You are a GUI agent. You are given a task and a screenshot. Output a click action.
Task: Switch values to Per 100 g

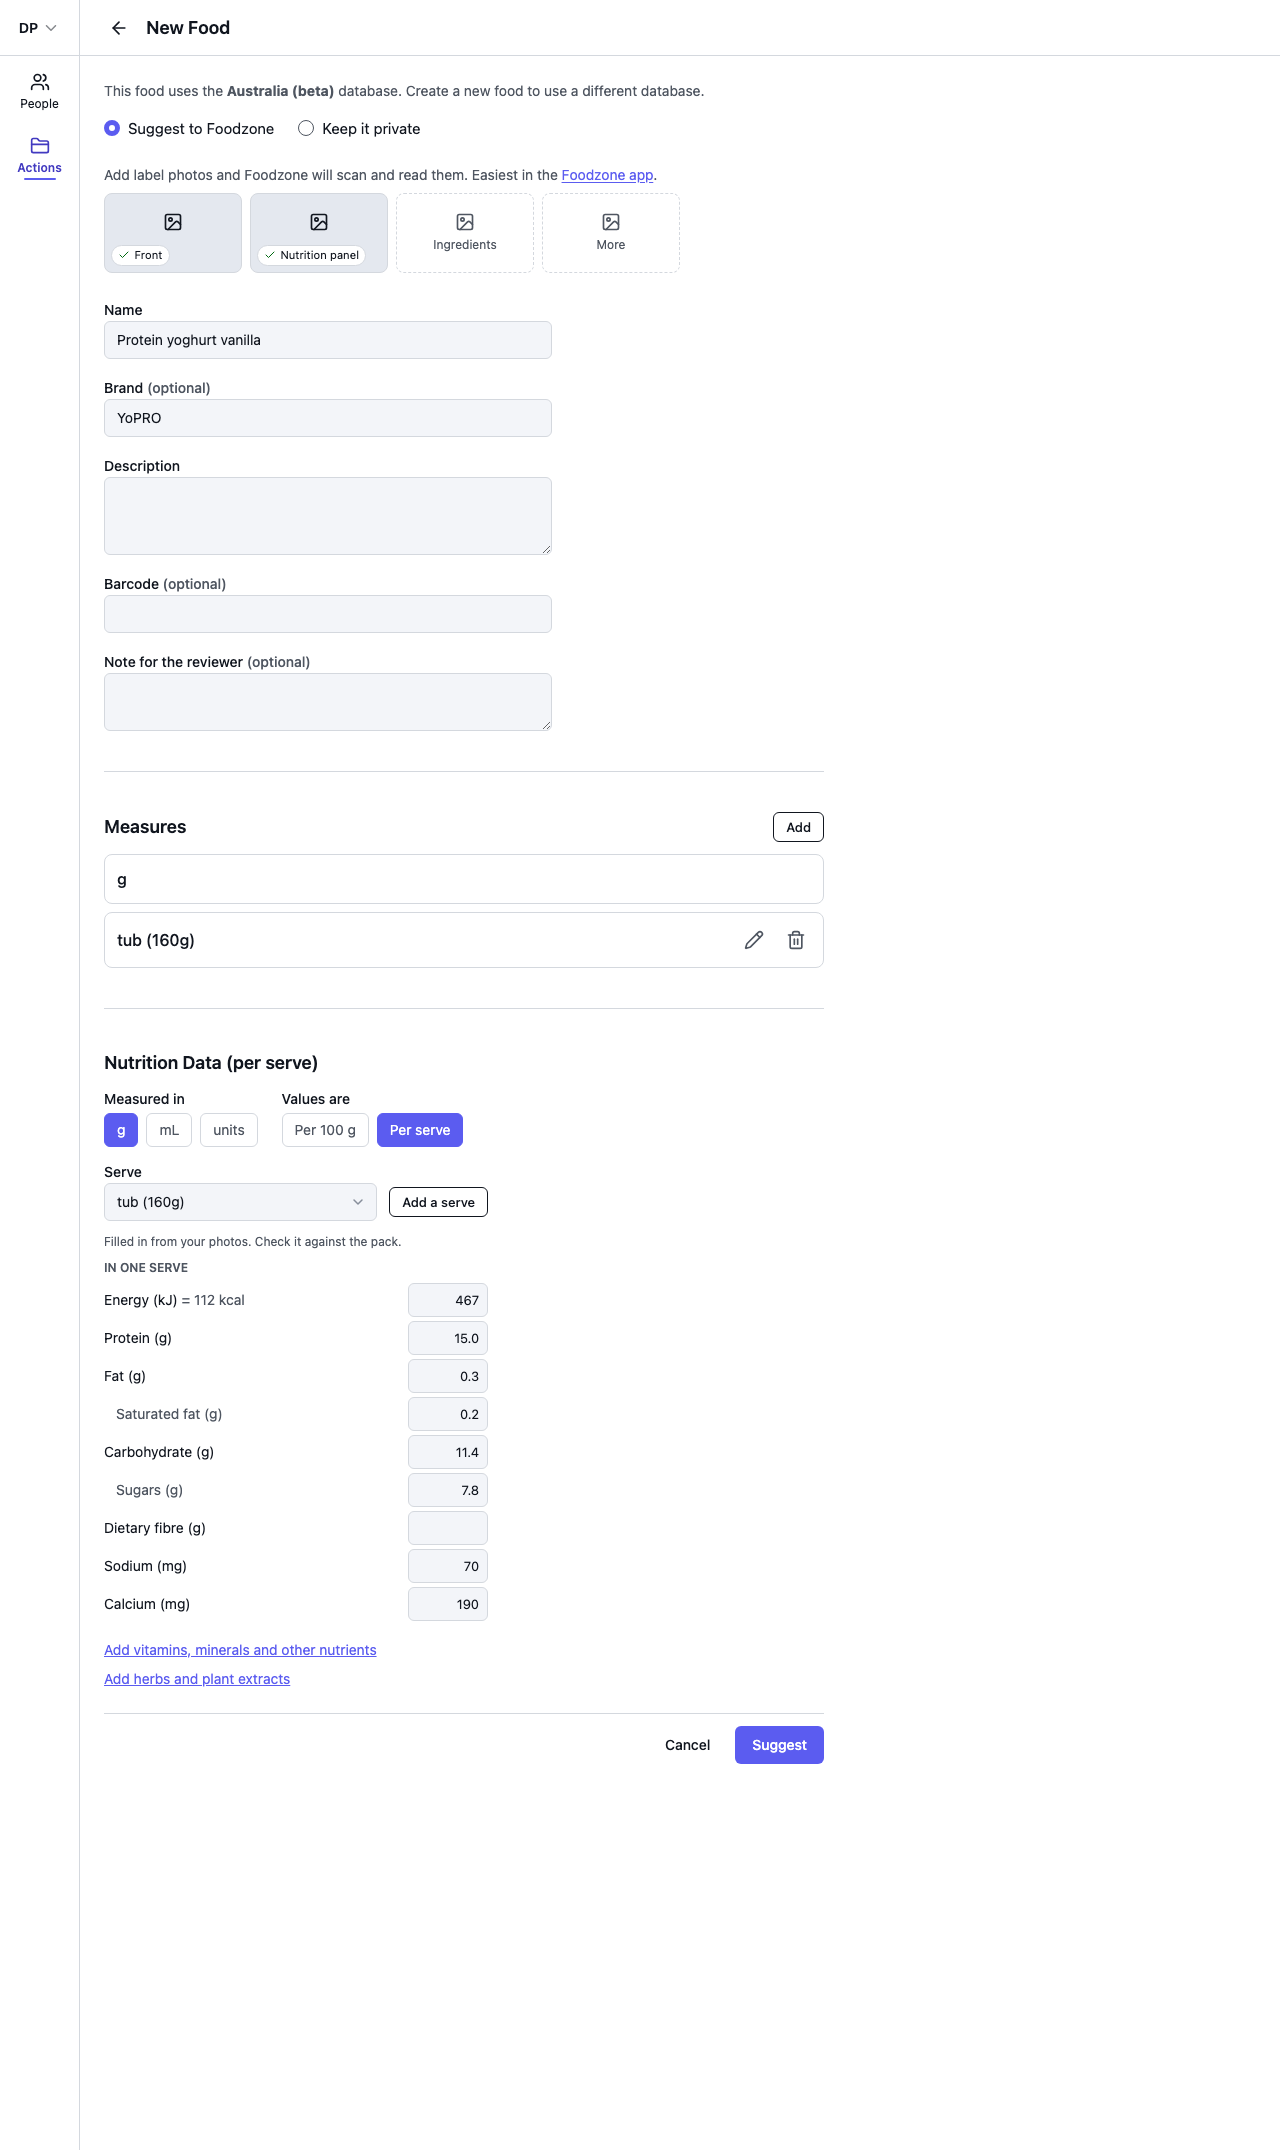pyautogui.click(x=325, y=1130)
